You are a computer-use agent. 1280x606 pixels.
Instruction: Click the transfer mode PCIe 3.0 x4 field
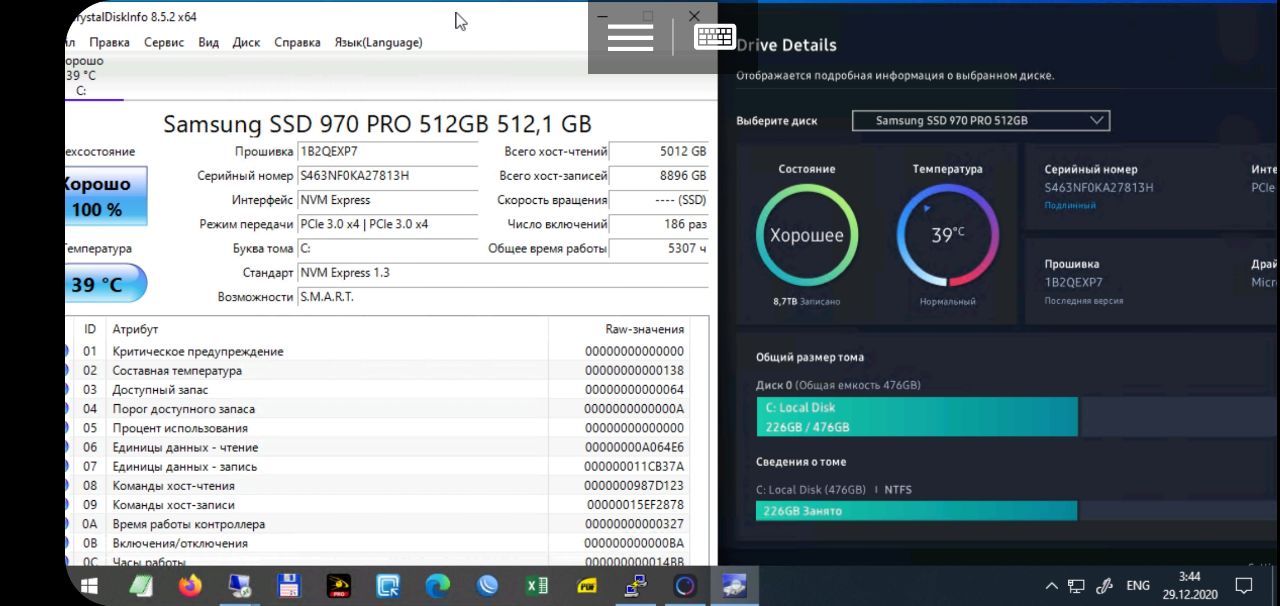388,224
